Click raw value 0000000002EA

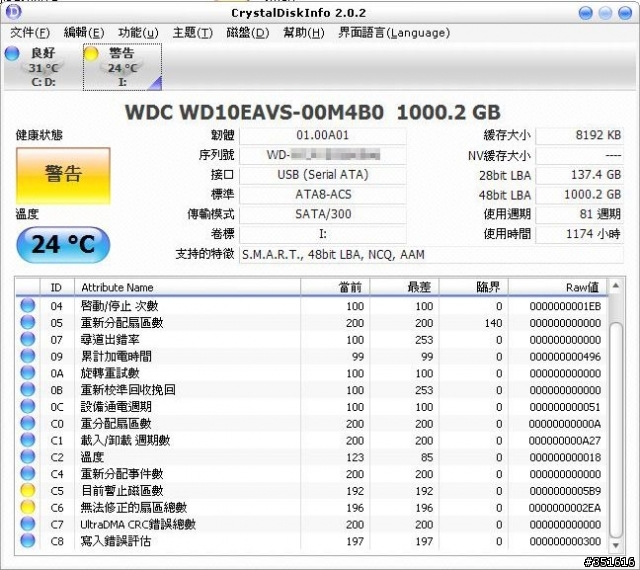pyautogui.click(x=565, y=508)
